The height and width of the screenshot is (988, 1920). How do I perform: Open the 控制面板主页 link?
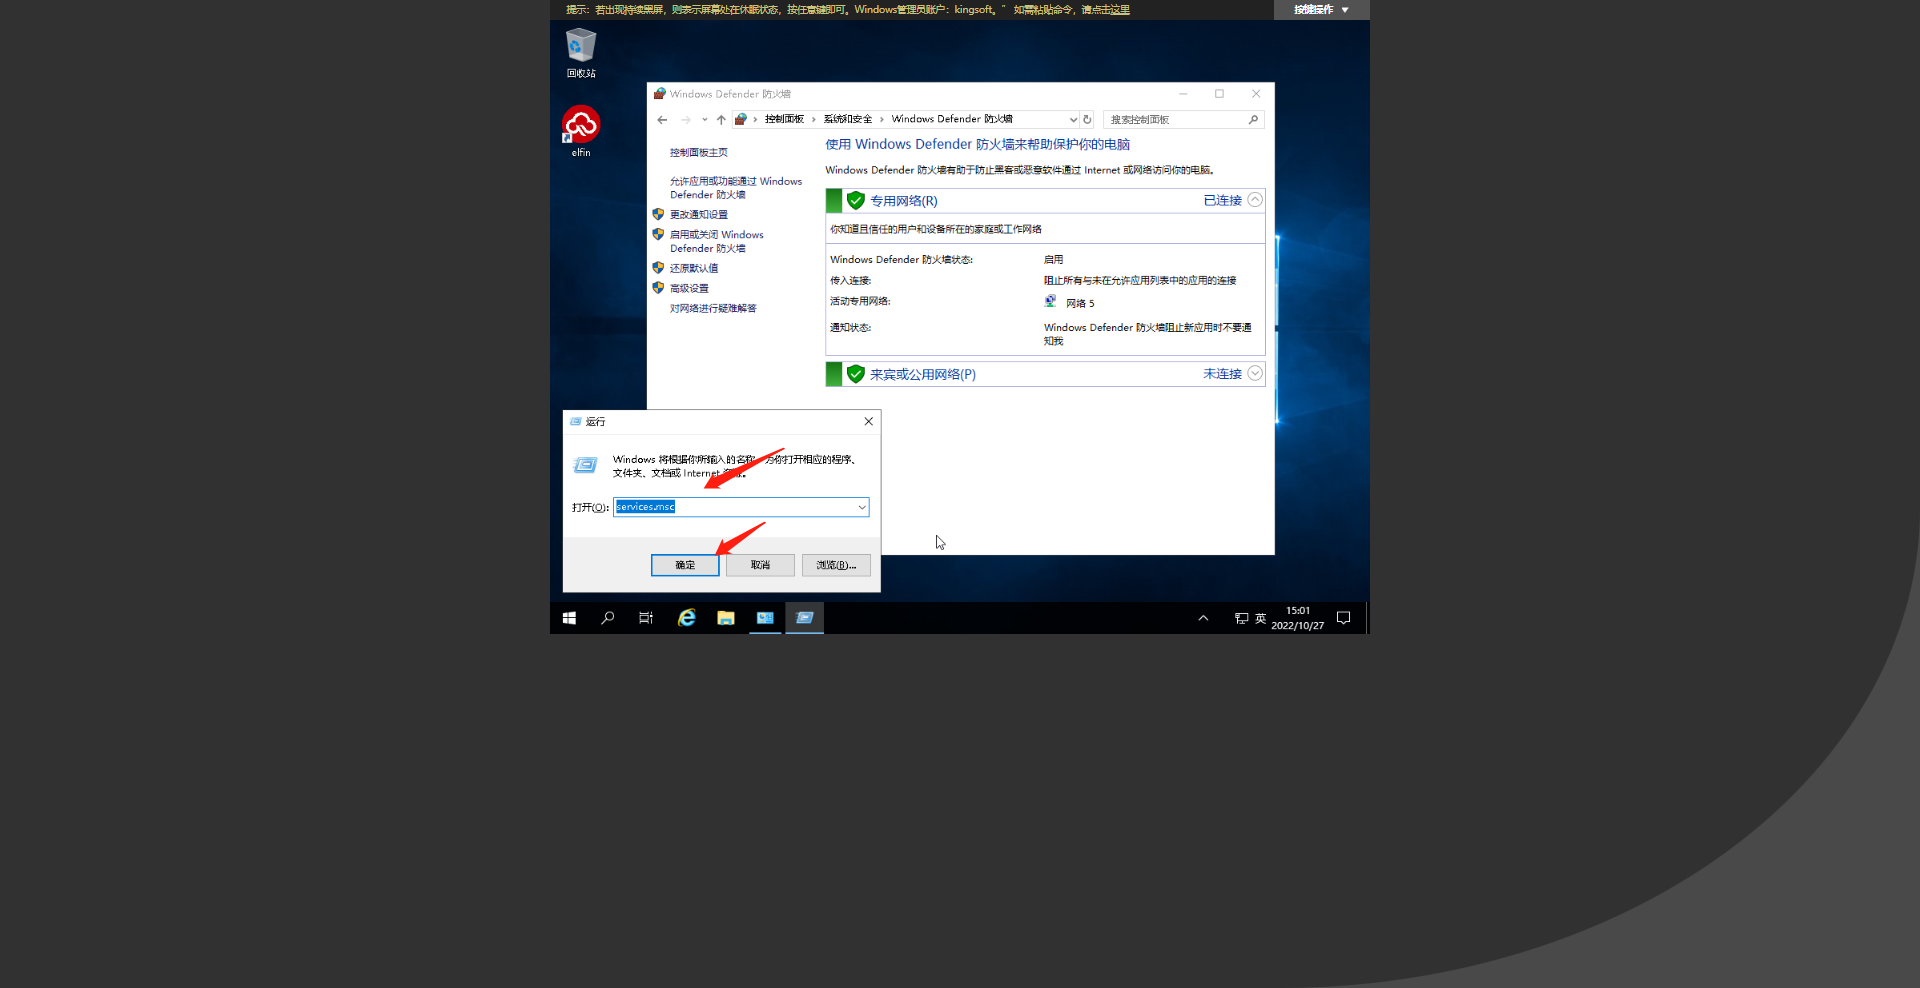coord(699,153)
